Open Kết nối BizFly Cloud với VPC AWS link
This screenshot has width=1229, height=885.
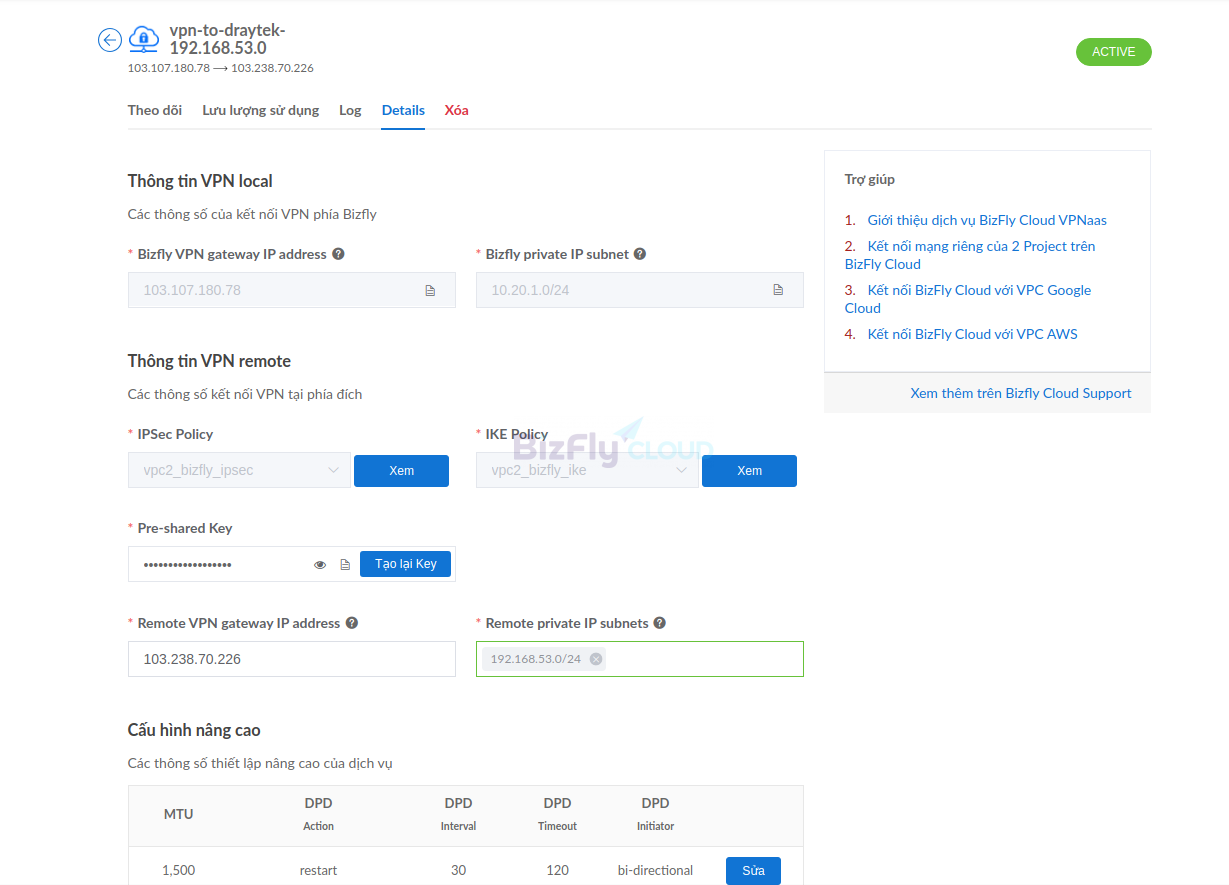coord(973,334)
